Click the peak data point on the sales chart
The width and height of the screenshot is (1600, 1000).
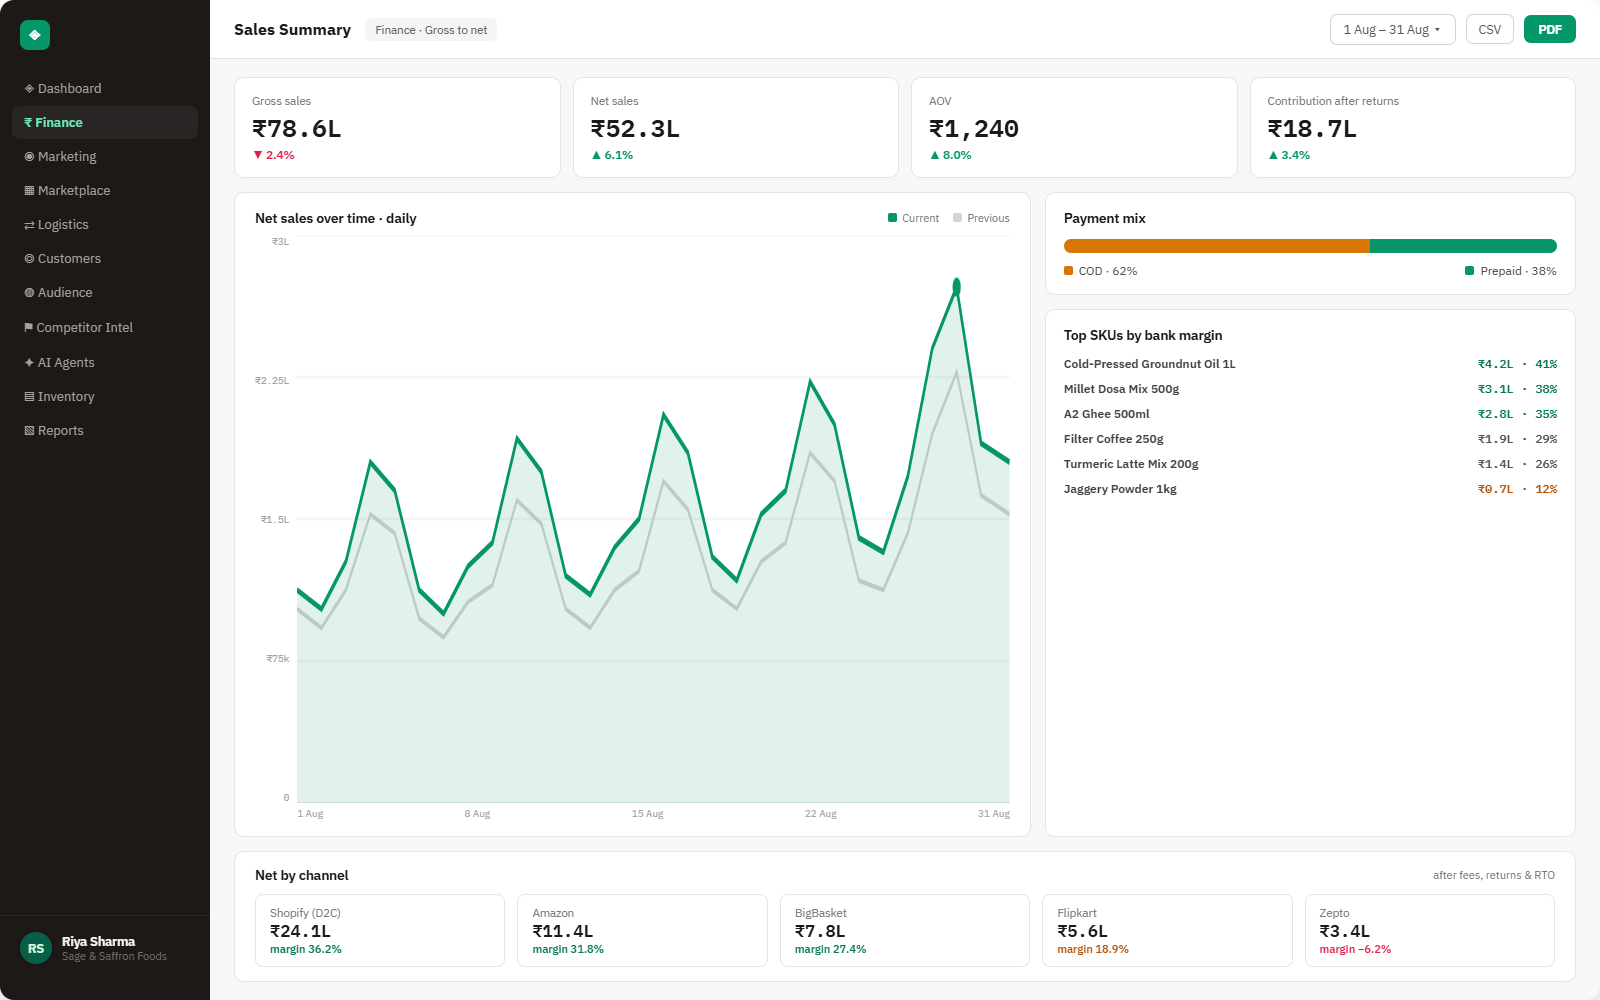click(957, 287)
